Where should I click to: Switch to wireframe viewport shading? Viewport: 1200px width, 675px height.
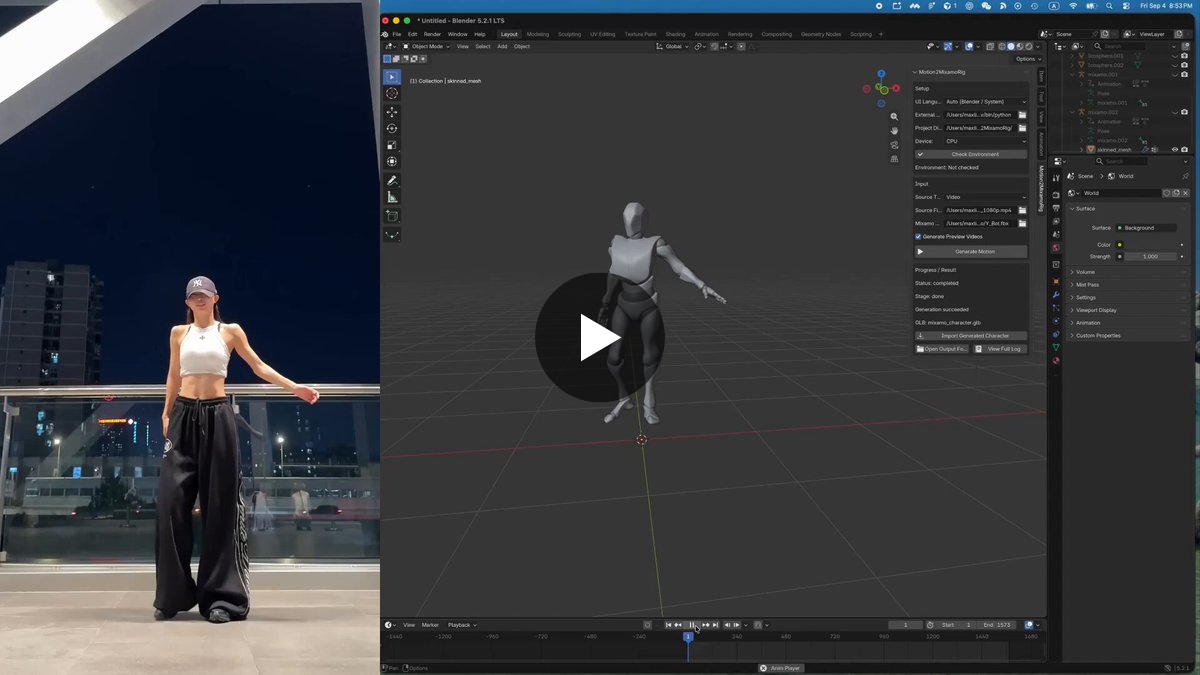[1002, 46]
